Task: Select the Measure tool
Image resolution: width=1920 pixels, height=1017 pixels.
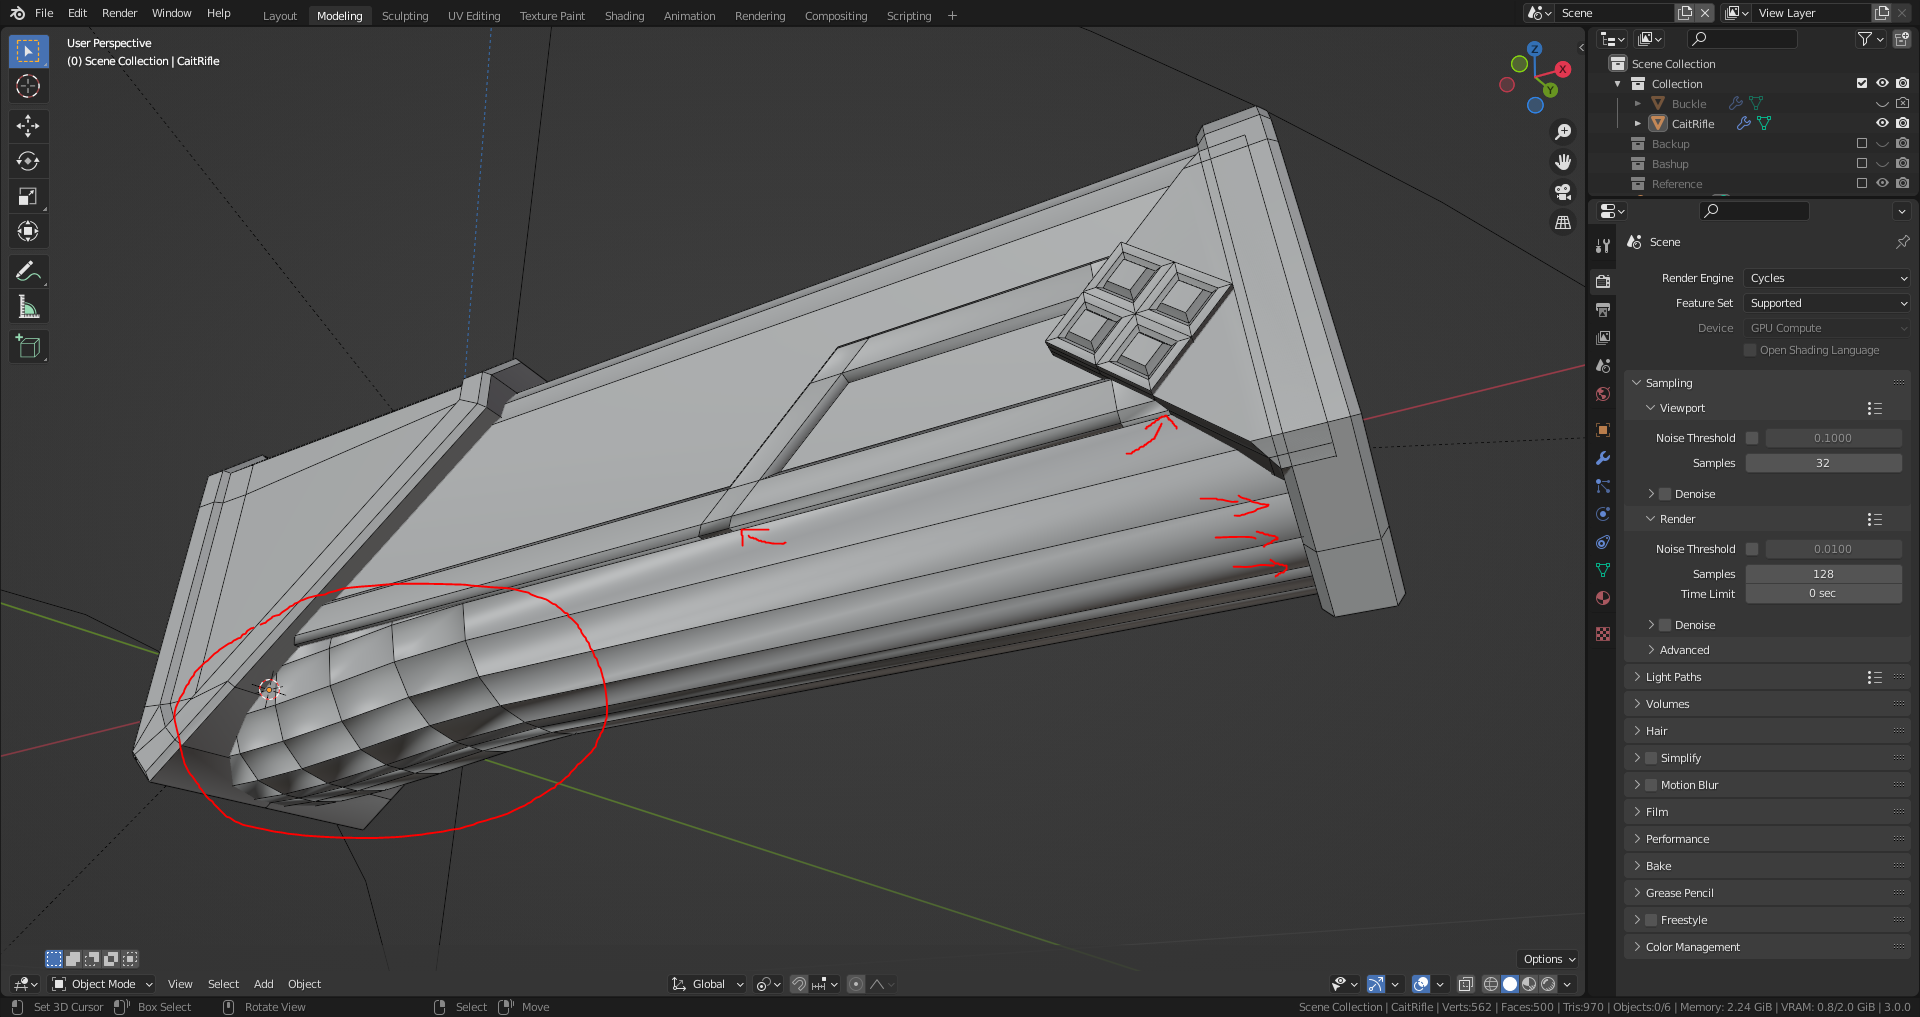Action: coord(28,307)
